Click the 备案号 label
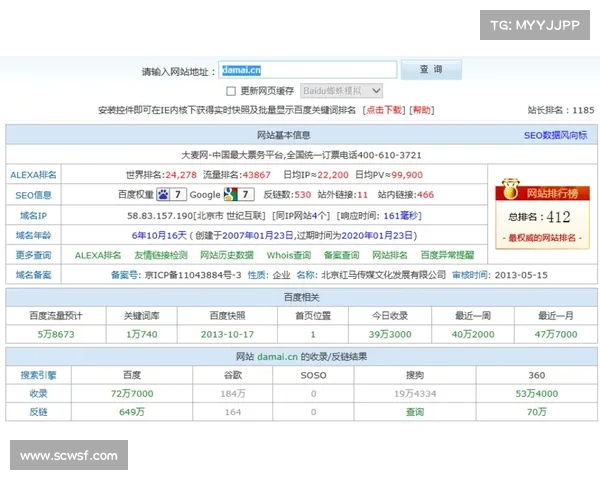 coord(126,275)
